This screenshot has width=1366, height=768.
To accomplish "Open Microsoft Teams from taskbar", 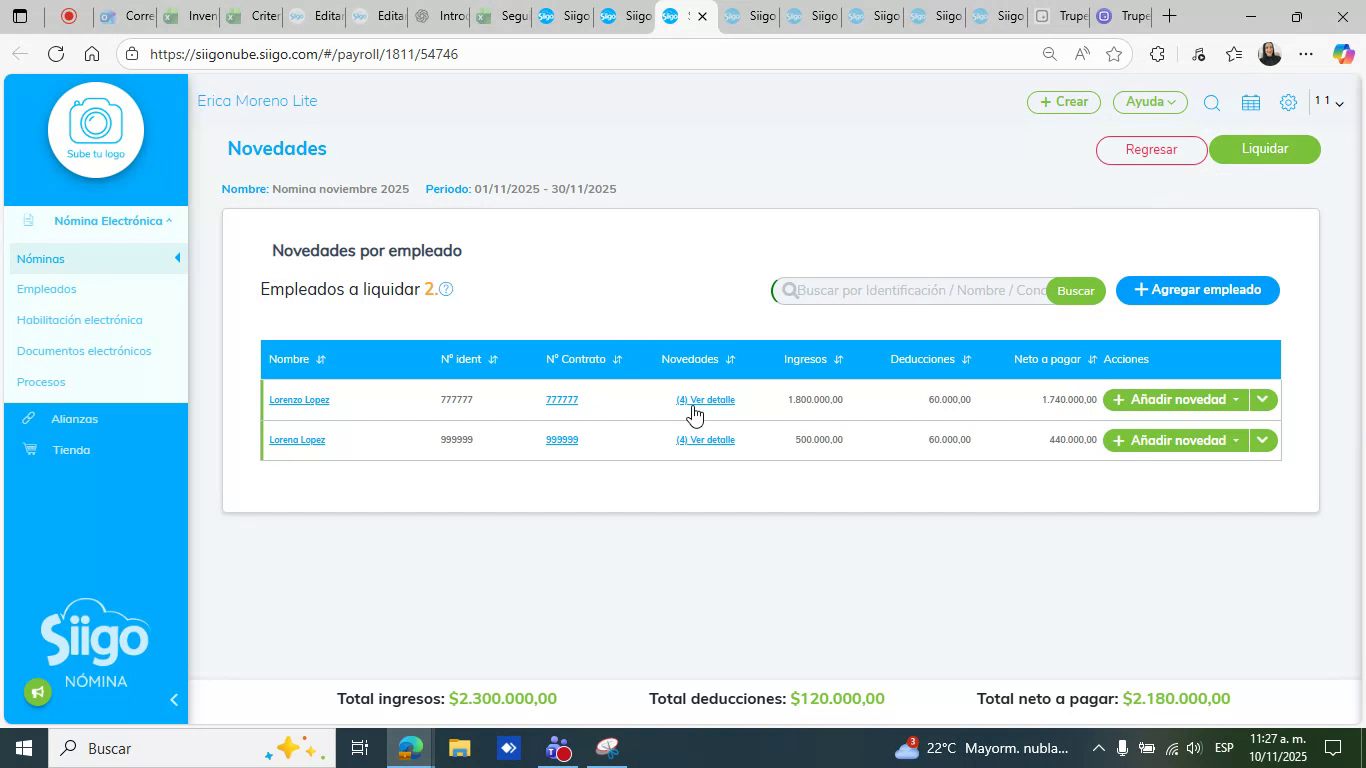I will pos(558,748).
